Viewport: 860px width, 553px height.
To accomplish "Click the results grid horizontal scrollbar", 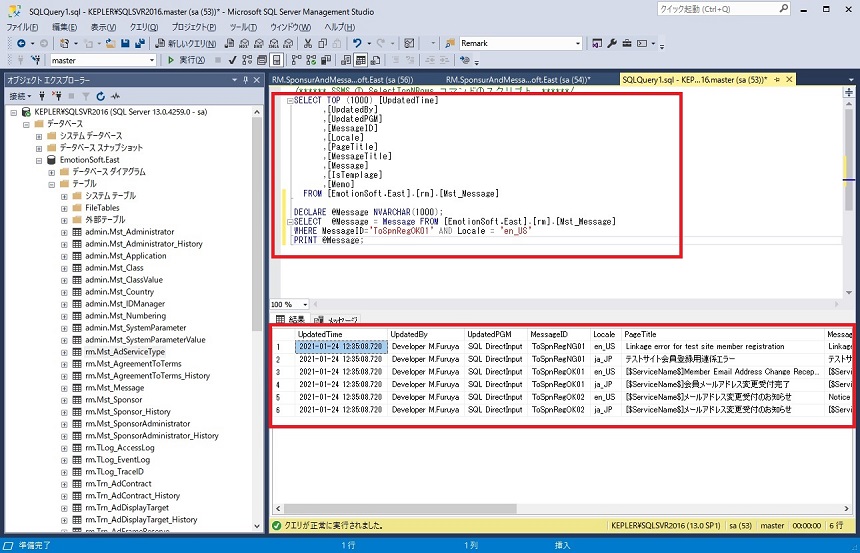I will pyautogui.click(x=400, y=509).
